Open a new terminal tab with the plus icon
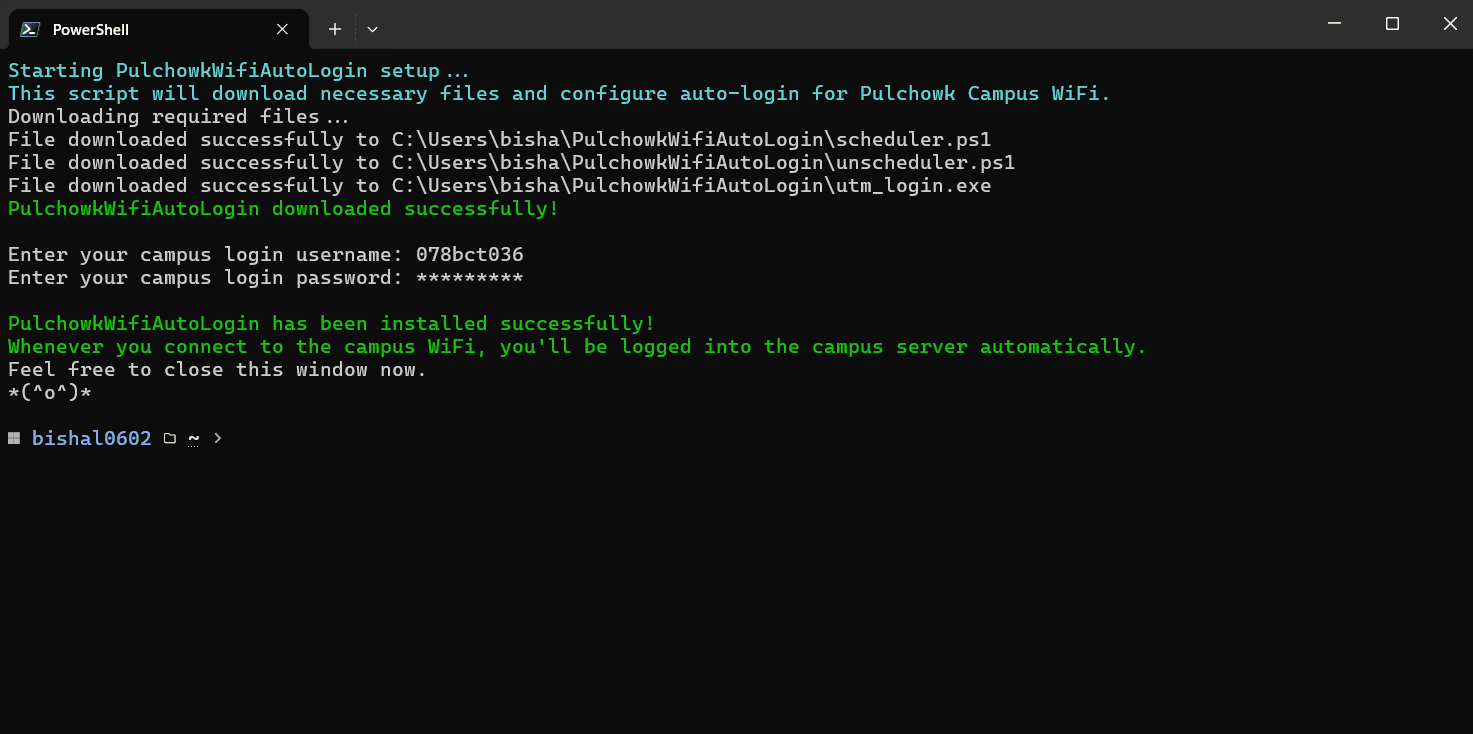The image size is (1473, 734). click(334, 29)
